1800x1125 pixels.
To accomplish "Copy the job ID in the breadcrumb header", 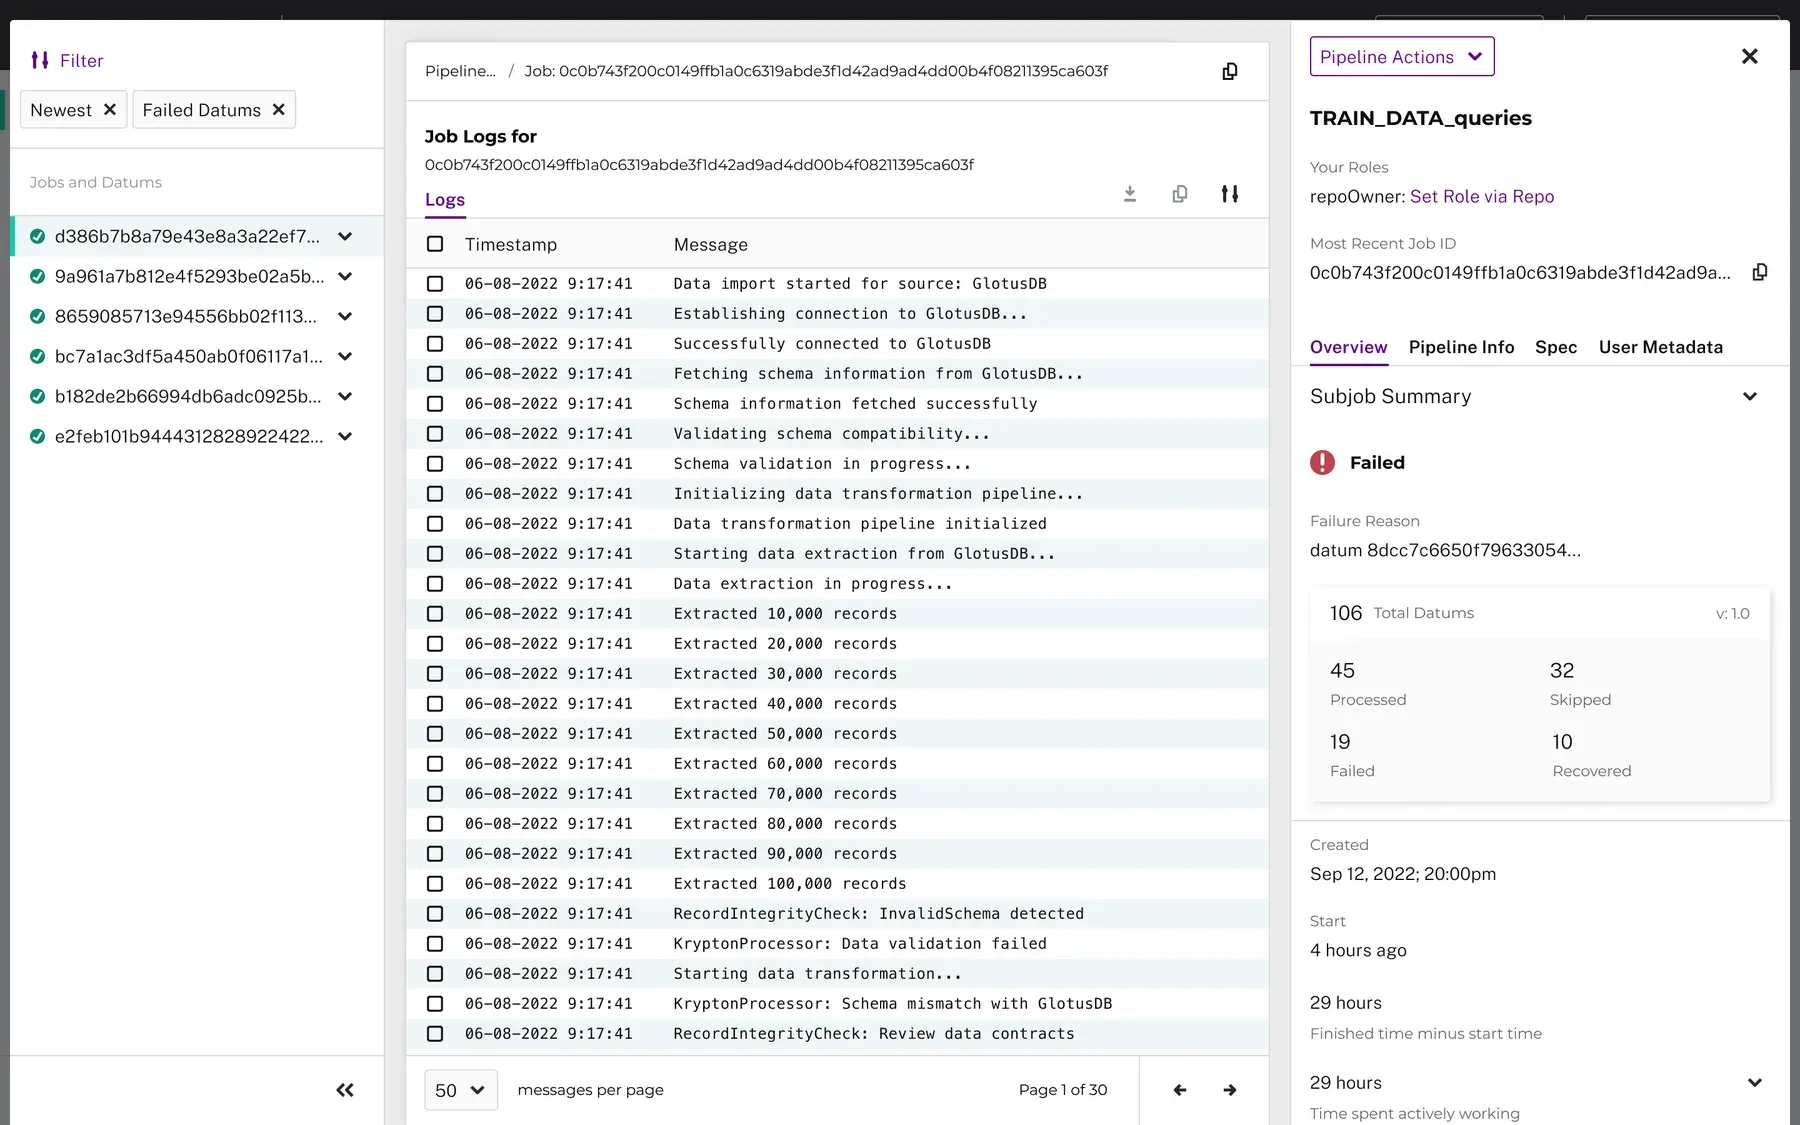I will (1230, 71).
